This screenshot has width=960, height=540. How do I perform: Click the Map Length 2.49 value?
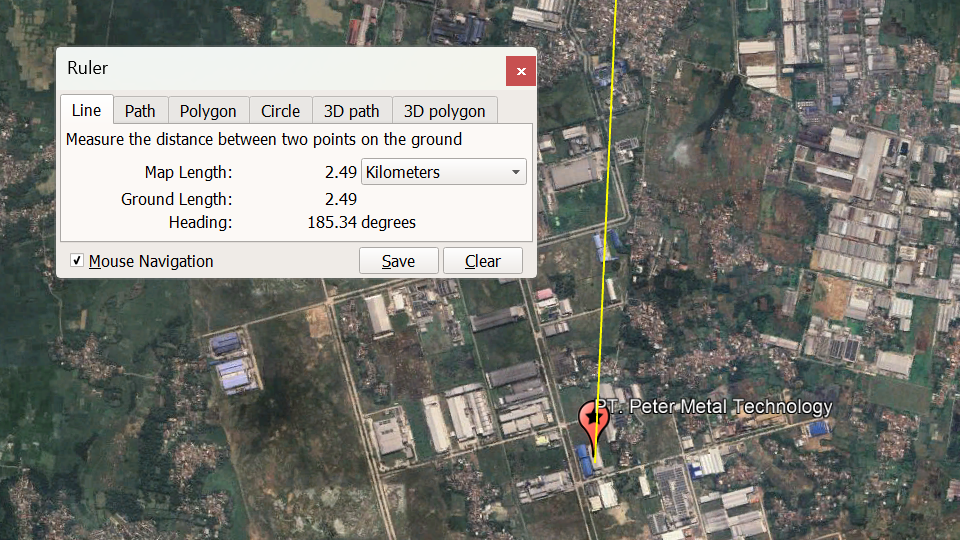[x=340, y=173]
